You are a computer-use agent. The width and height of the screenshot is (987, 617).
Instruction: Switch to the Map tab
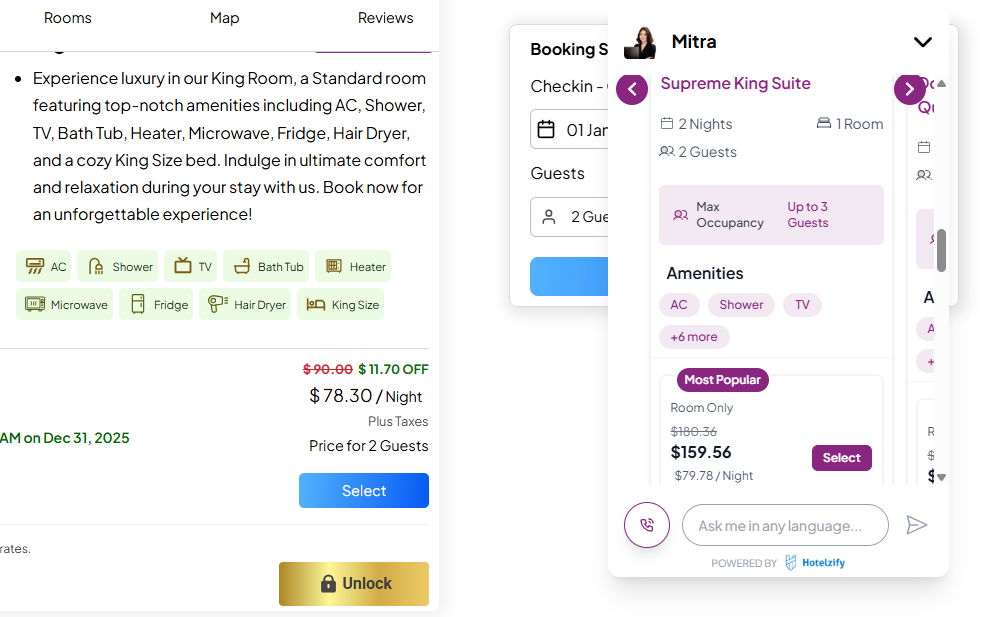[225, 18]
